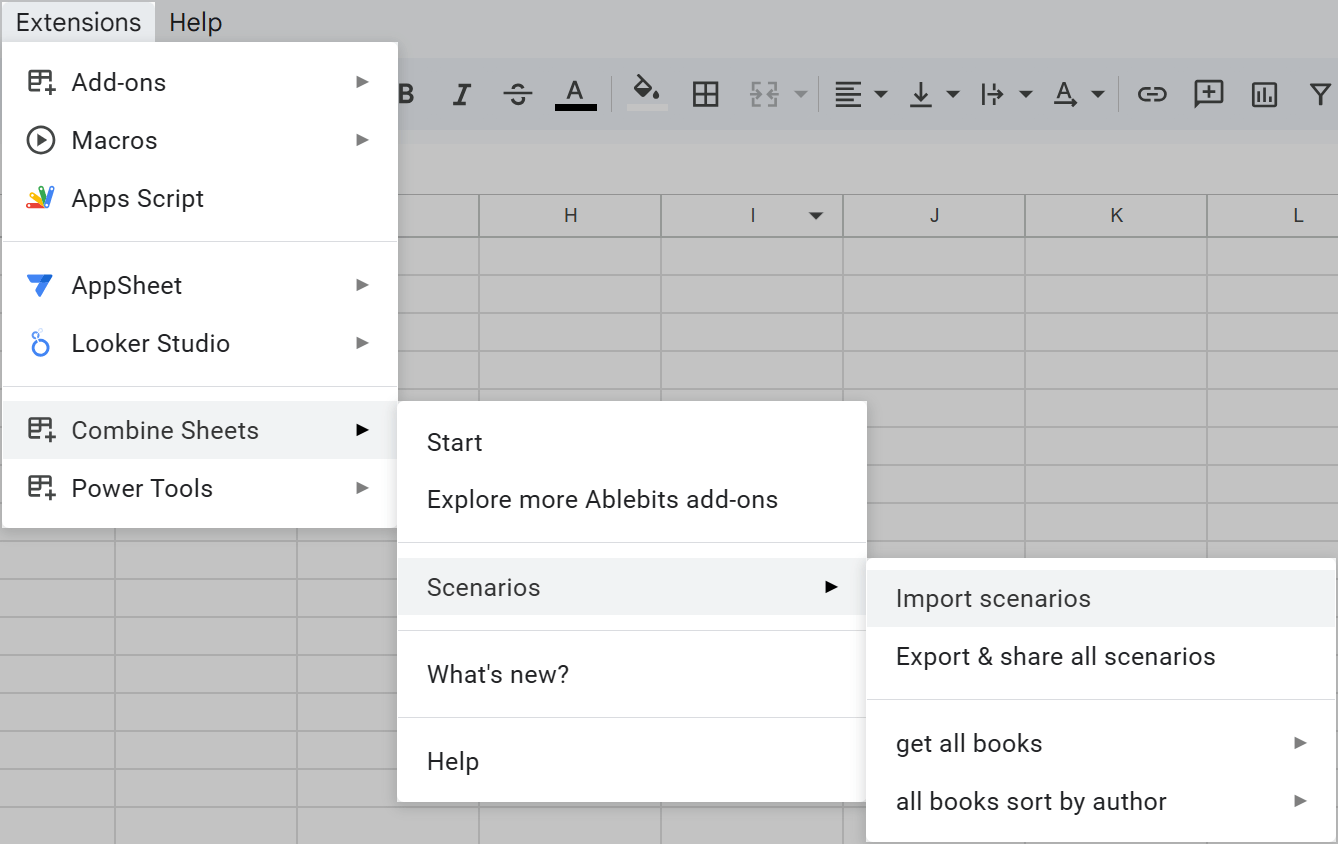Open the Extensions menu

79,22
